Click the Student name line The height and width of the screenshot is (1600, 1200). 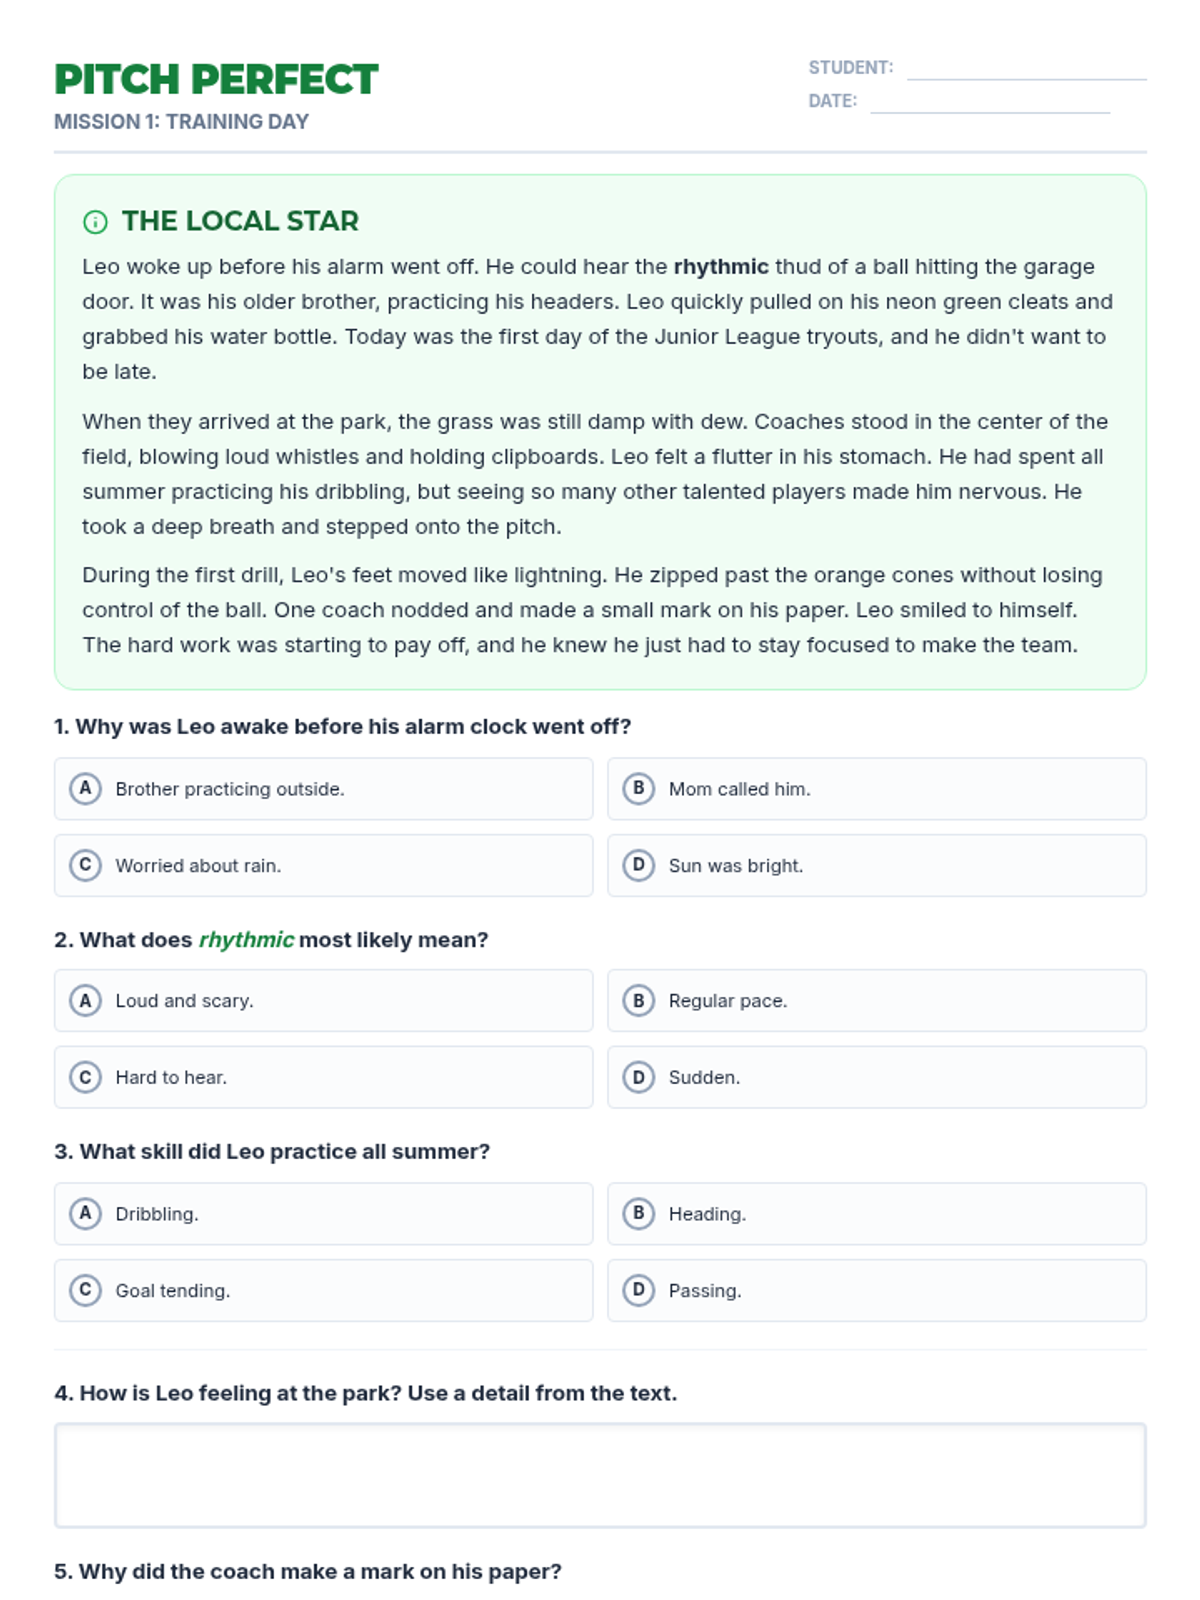(1026, 68)
